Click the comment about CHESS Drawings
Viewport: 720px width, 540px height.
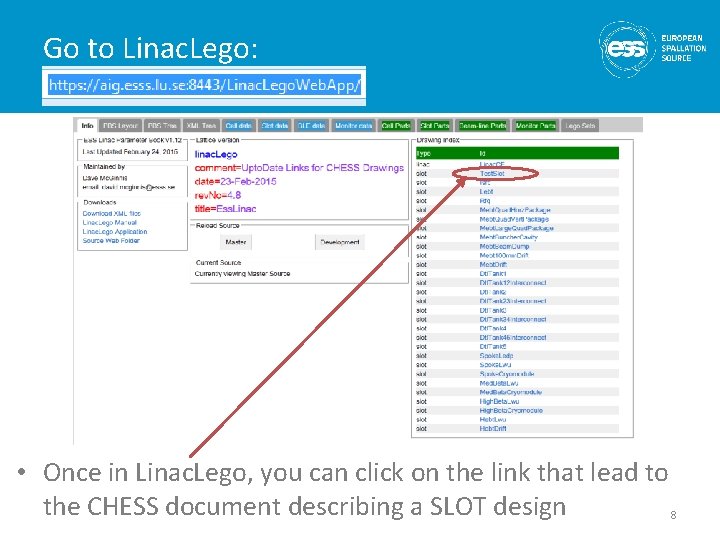point(299,168)
